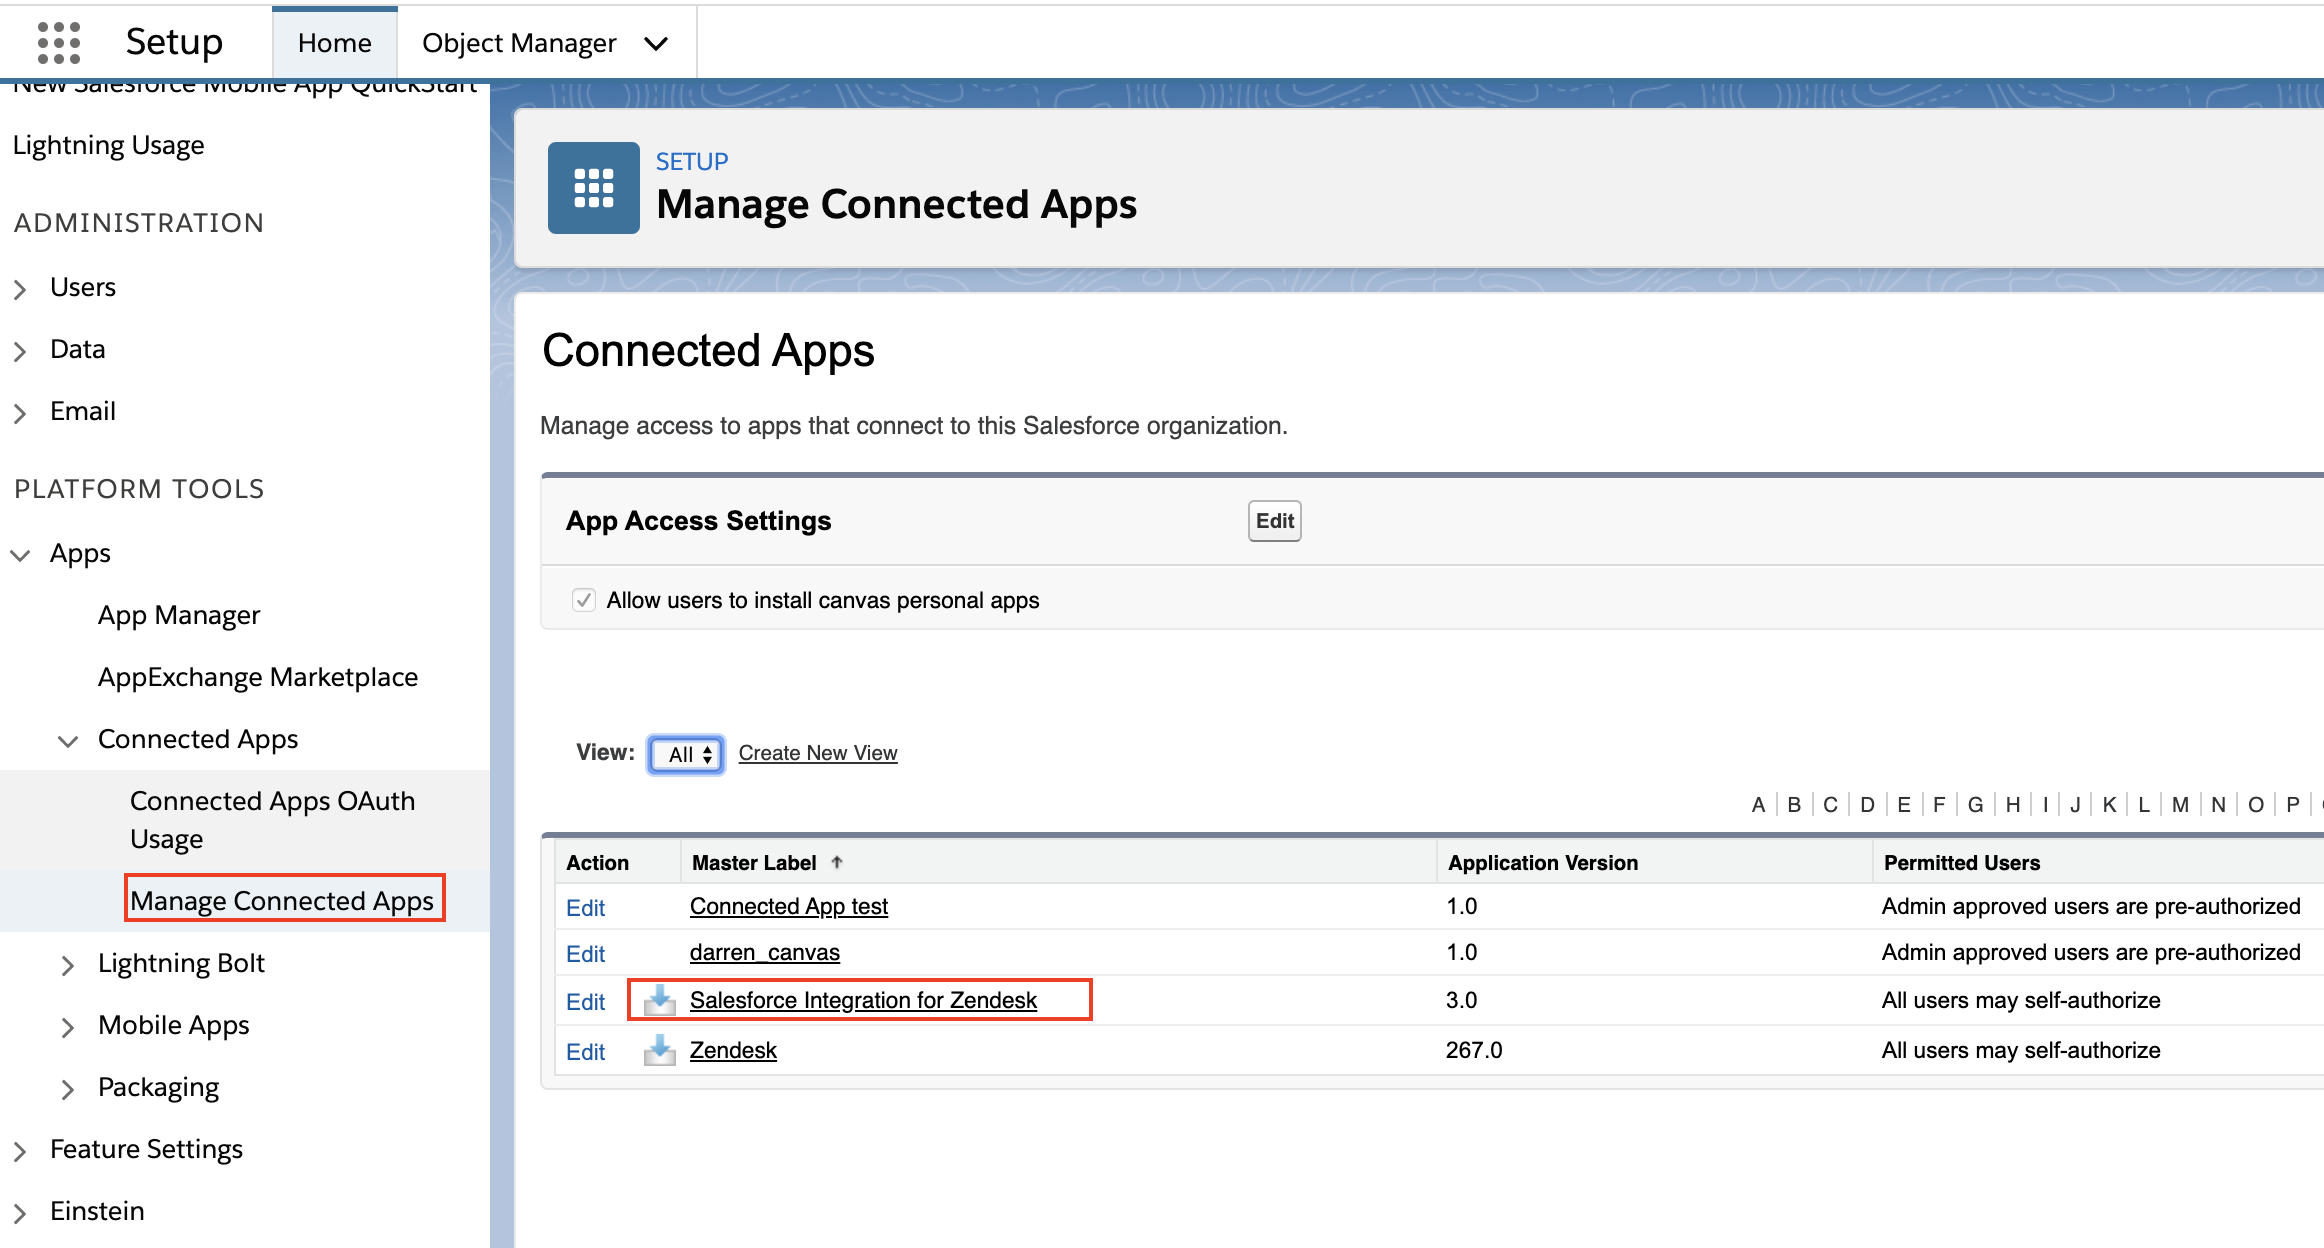Toggle Allow users to install canvas personal apps
This screenshot has width=2324, height=1248.
coord(584,600)
